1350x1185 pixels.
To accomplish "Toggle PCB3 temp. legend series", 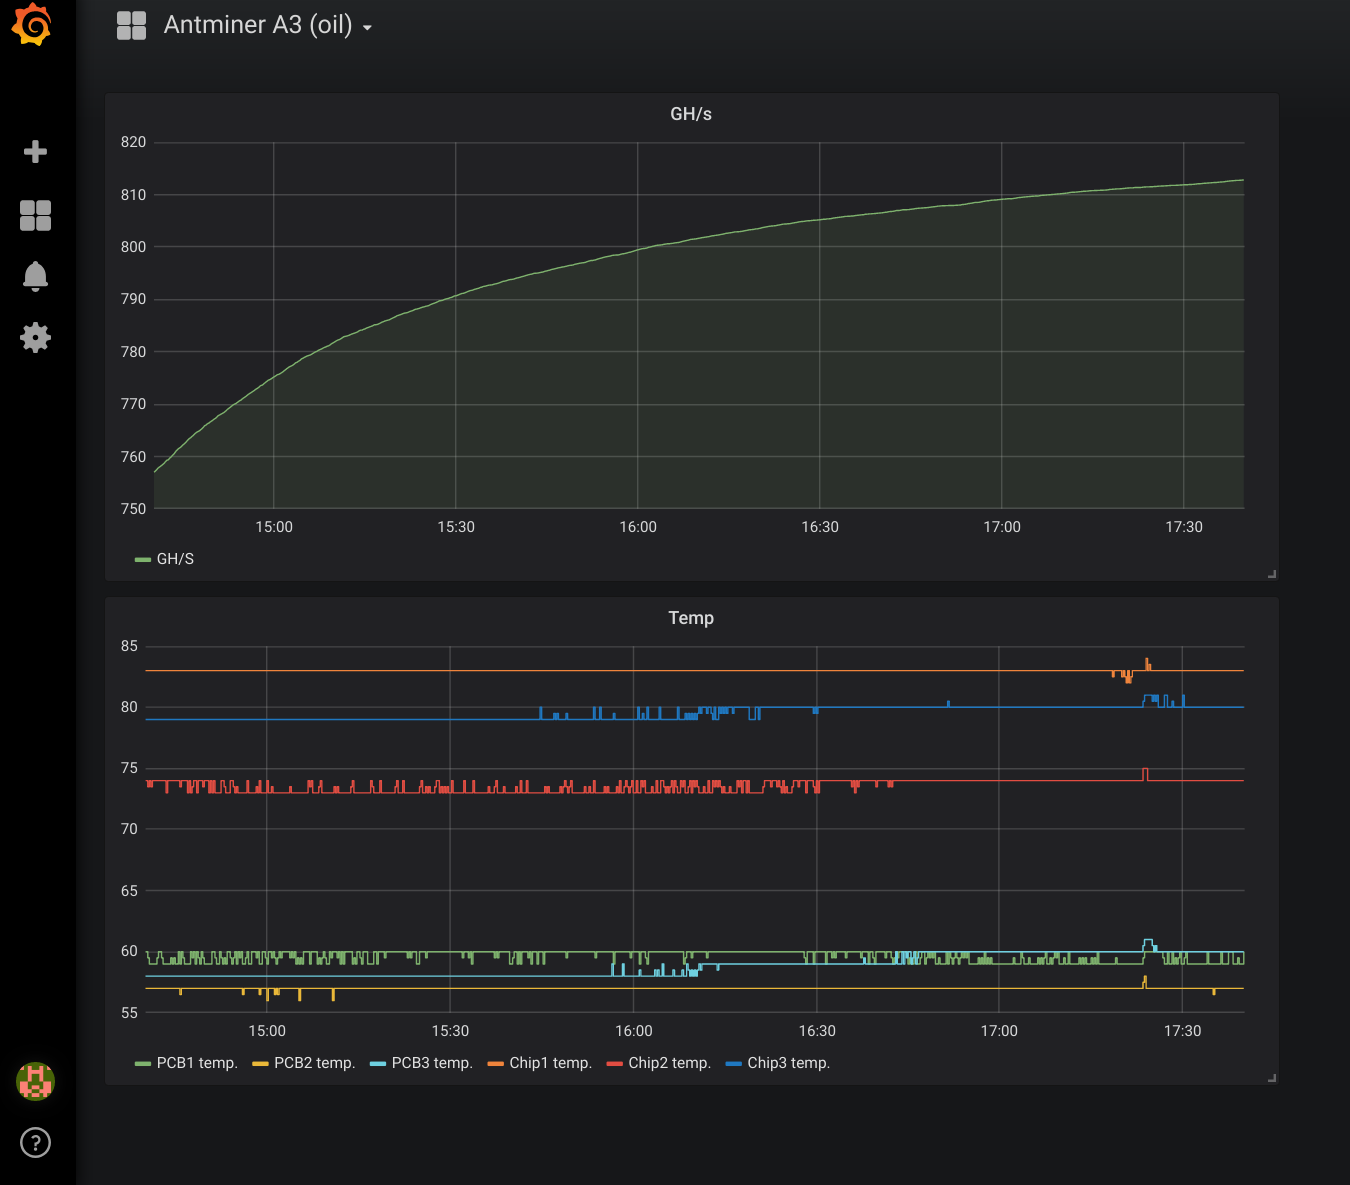I will click(x=432, y=1063).
